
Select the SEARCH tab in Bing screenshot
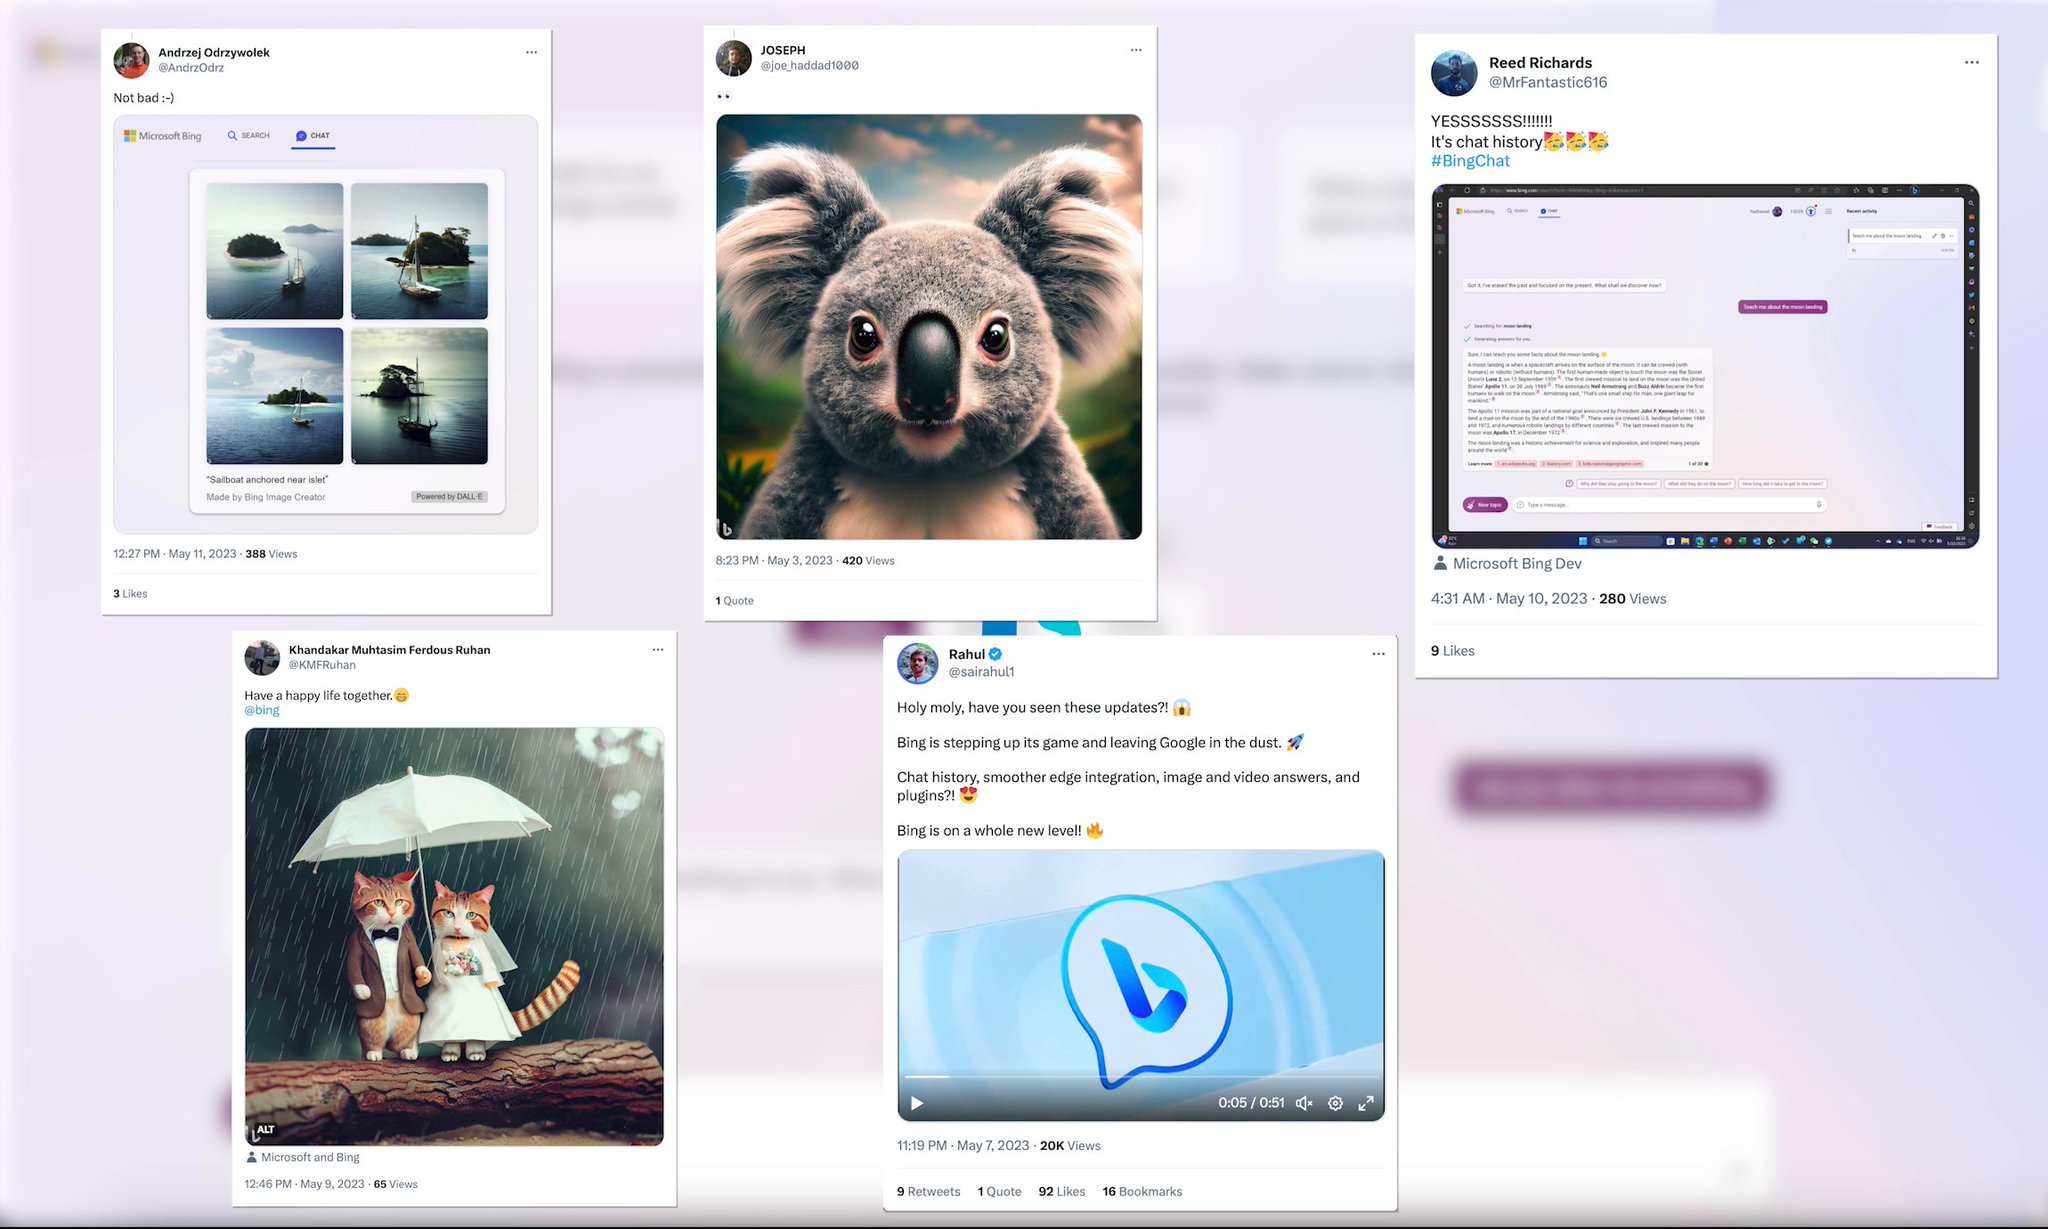[248, 136]
